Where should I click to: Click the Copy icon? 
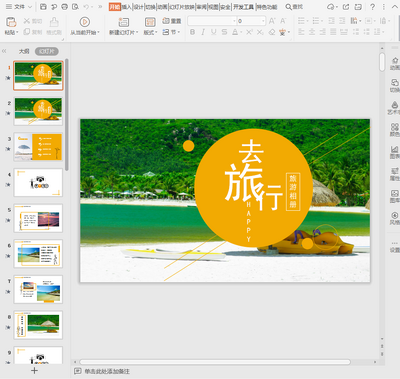27,32
